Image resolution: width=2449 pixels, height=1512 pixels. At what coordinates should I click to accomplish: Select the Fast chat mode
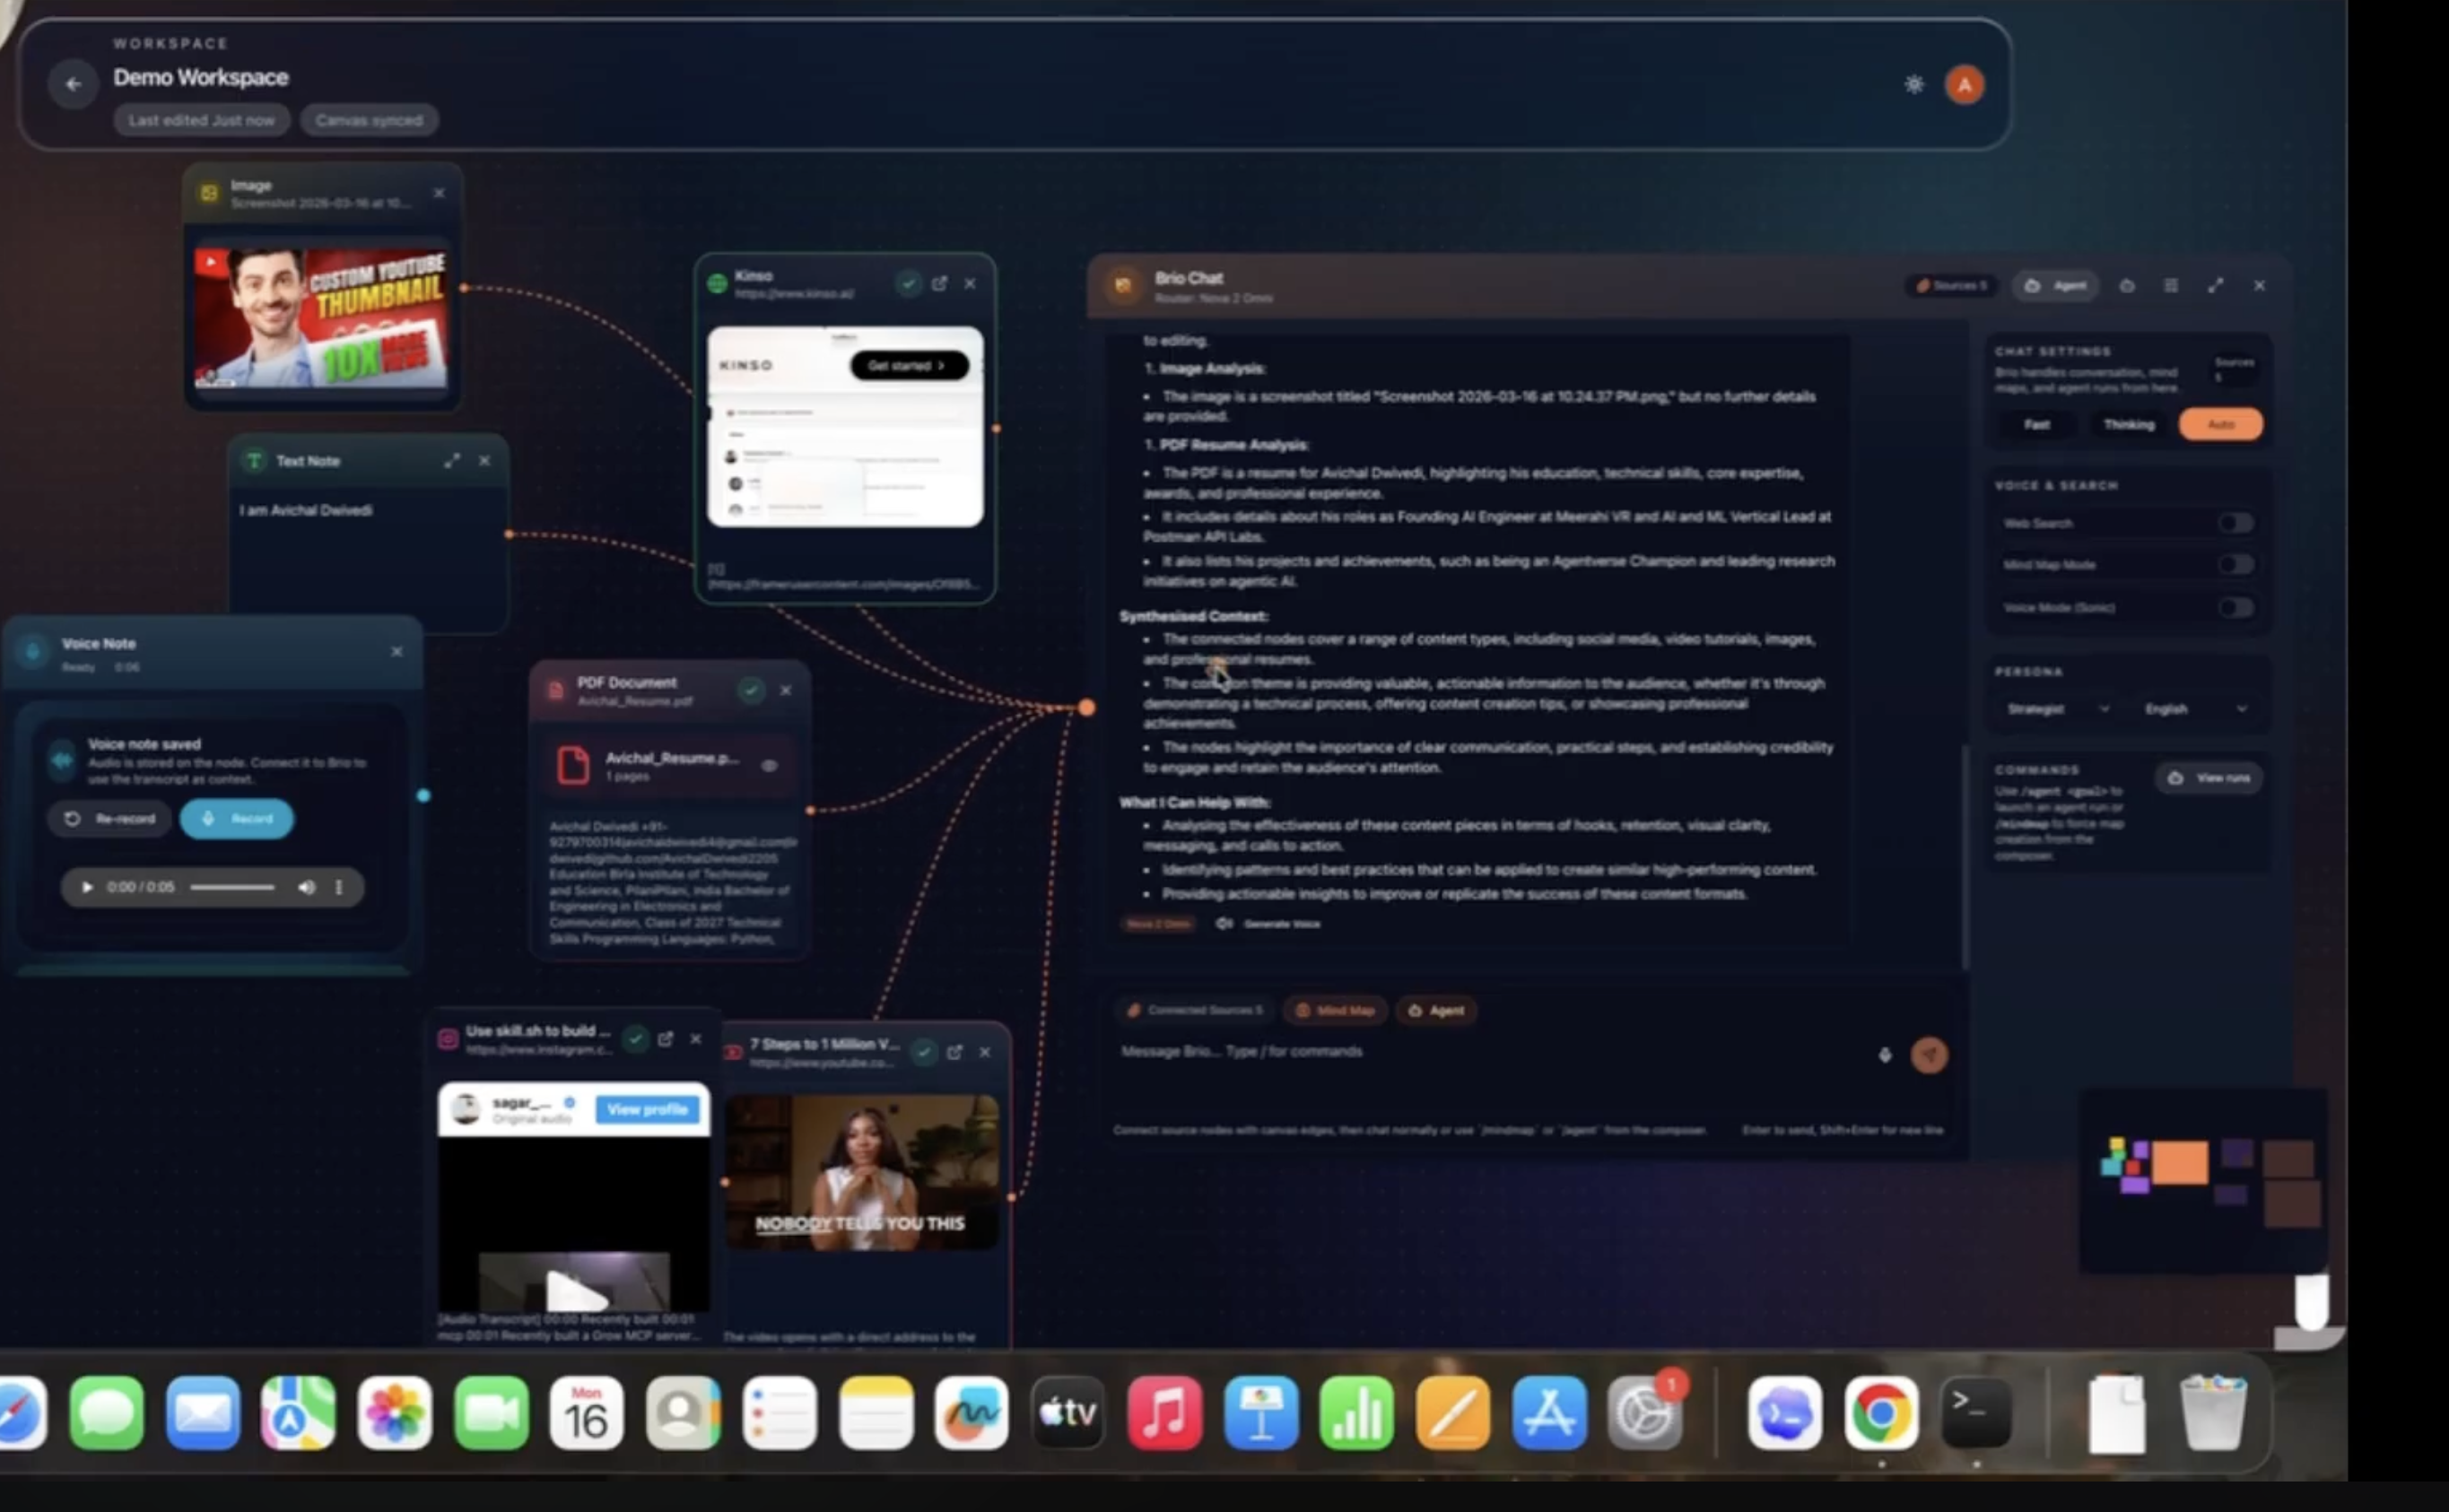(x=2037, y=425)
